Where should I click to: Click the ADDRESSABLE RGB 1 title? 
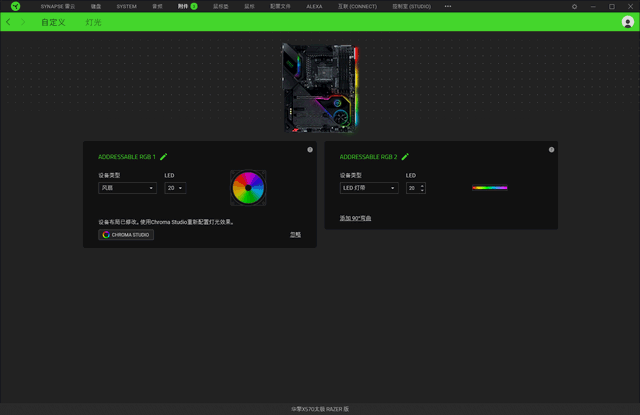(x=127, y=157)
